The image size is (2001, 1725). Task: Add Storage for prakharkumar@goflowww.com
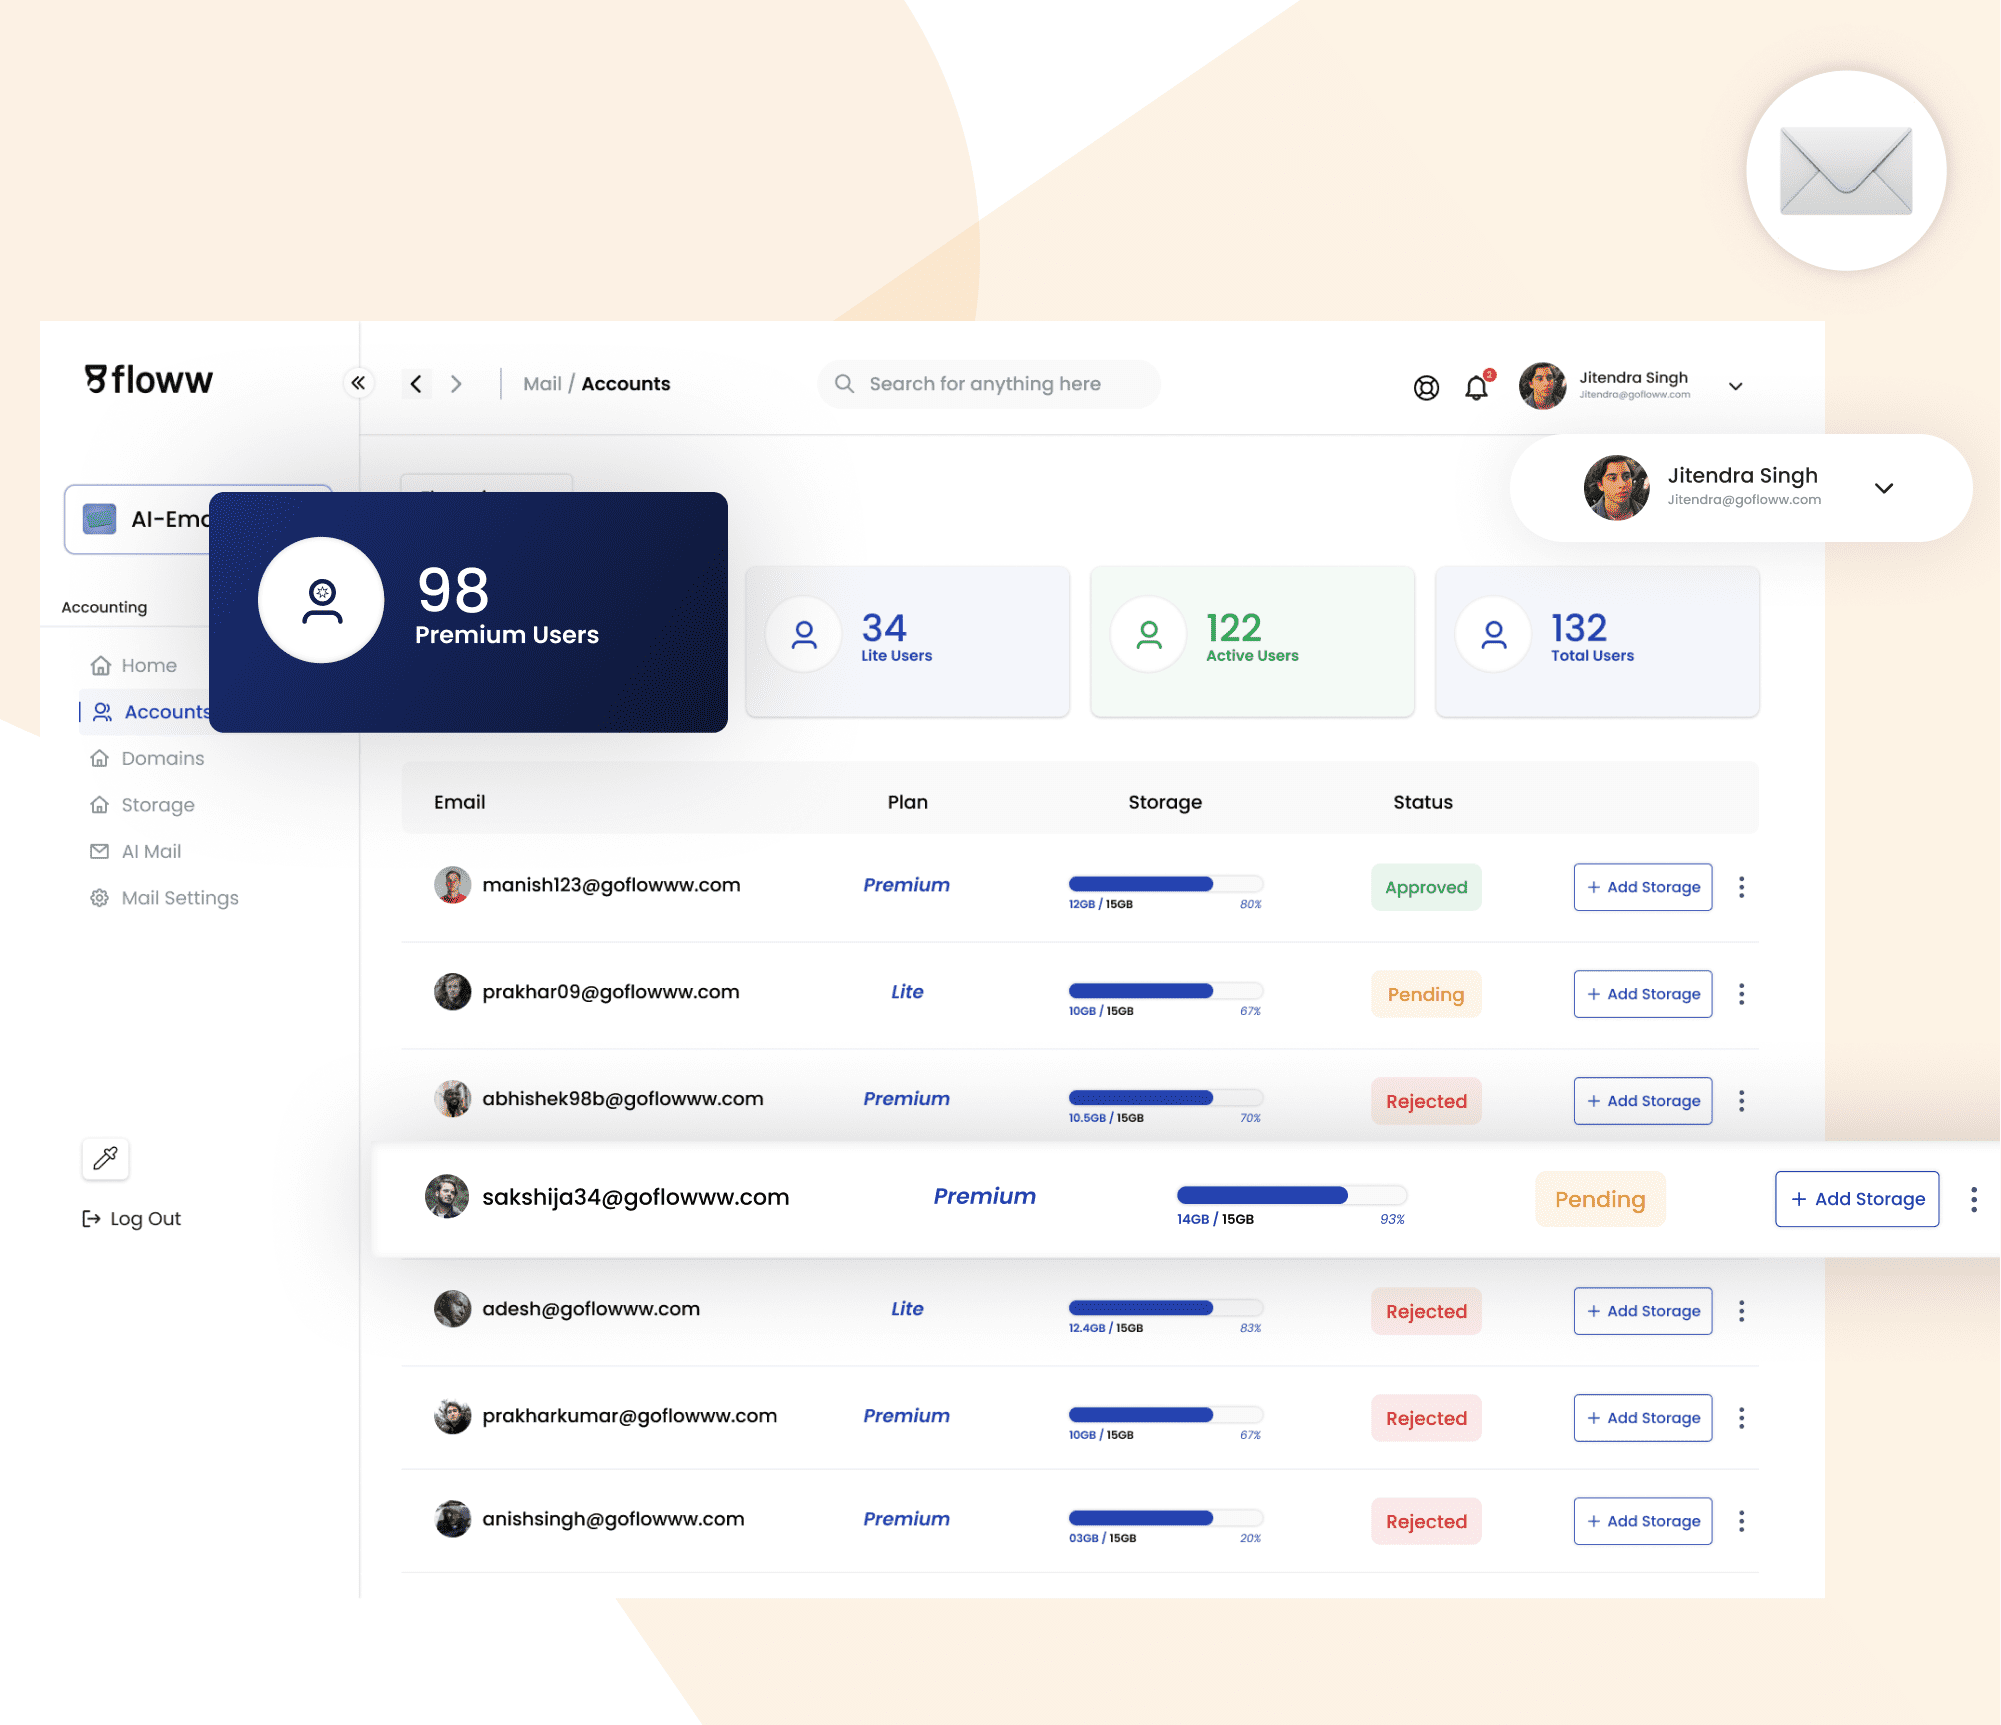click(x=1642, y=1418)
